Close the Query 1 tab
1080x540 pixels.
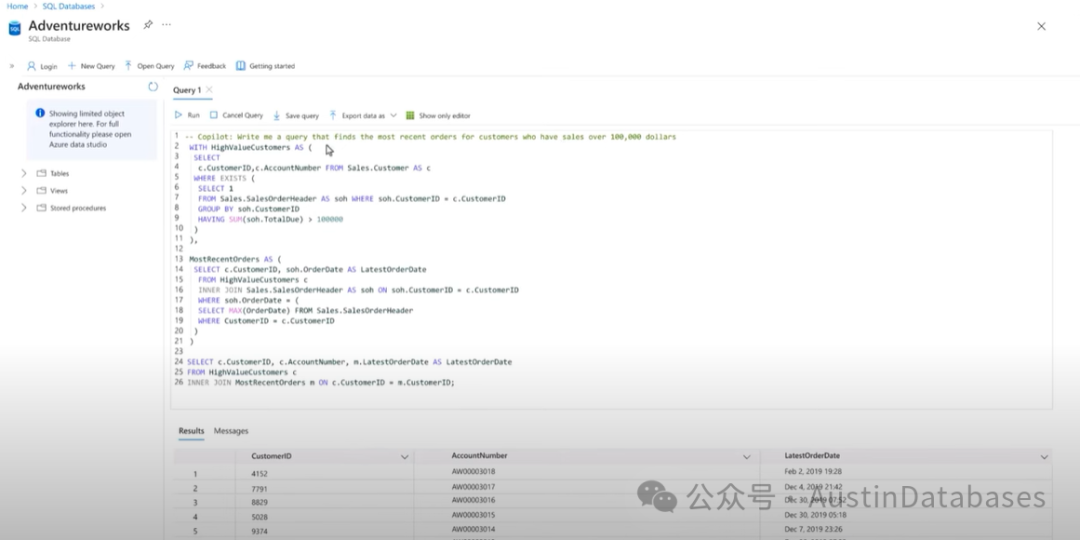point(209,90)
